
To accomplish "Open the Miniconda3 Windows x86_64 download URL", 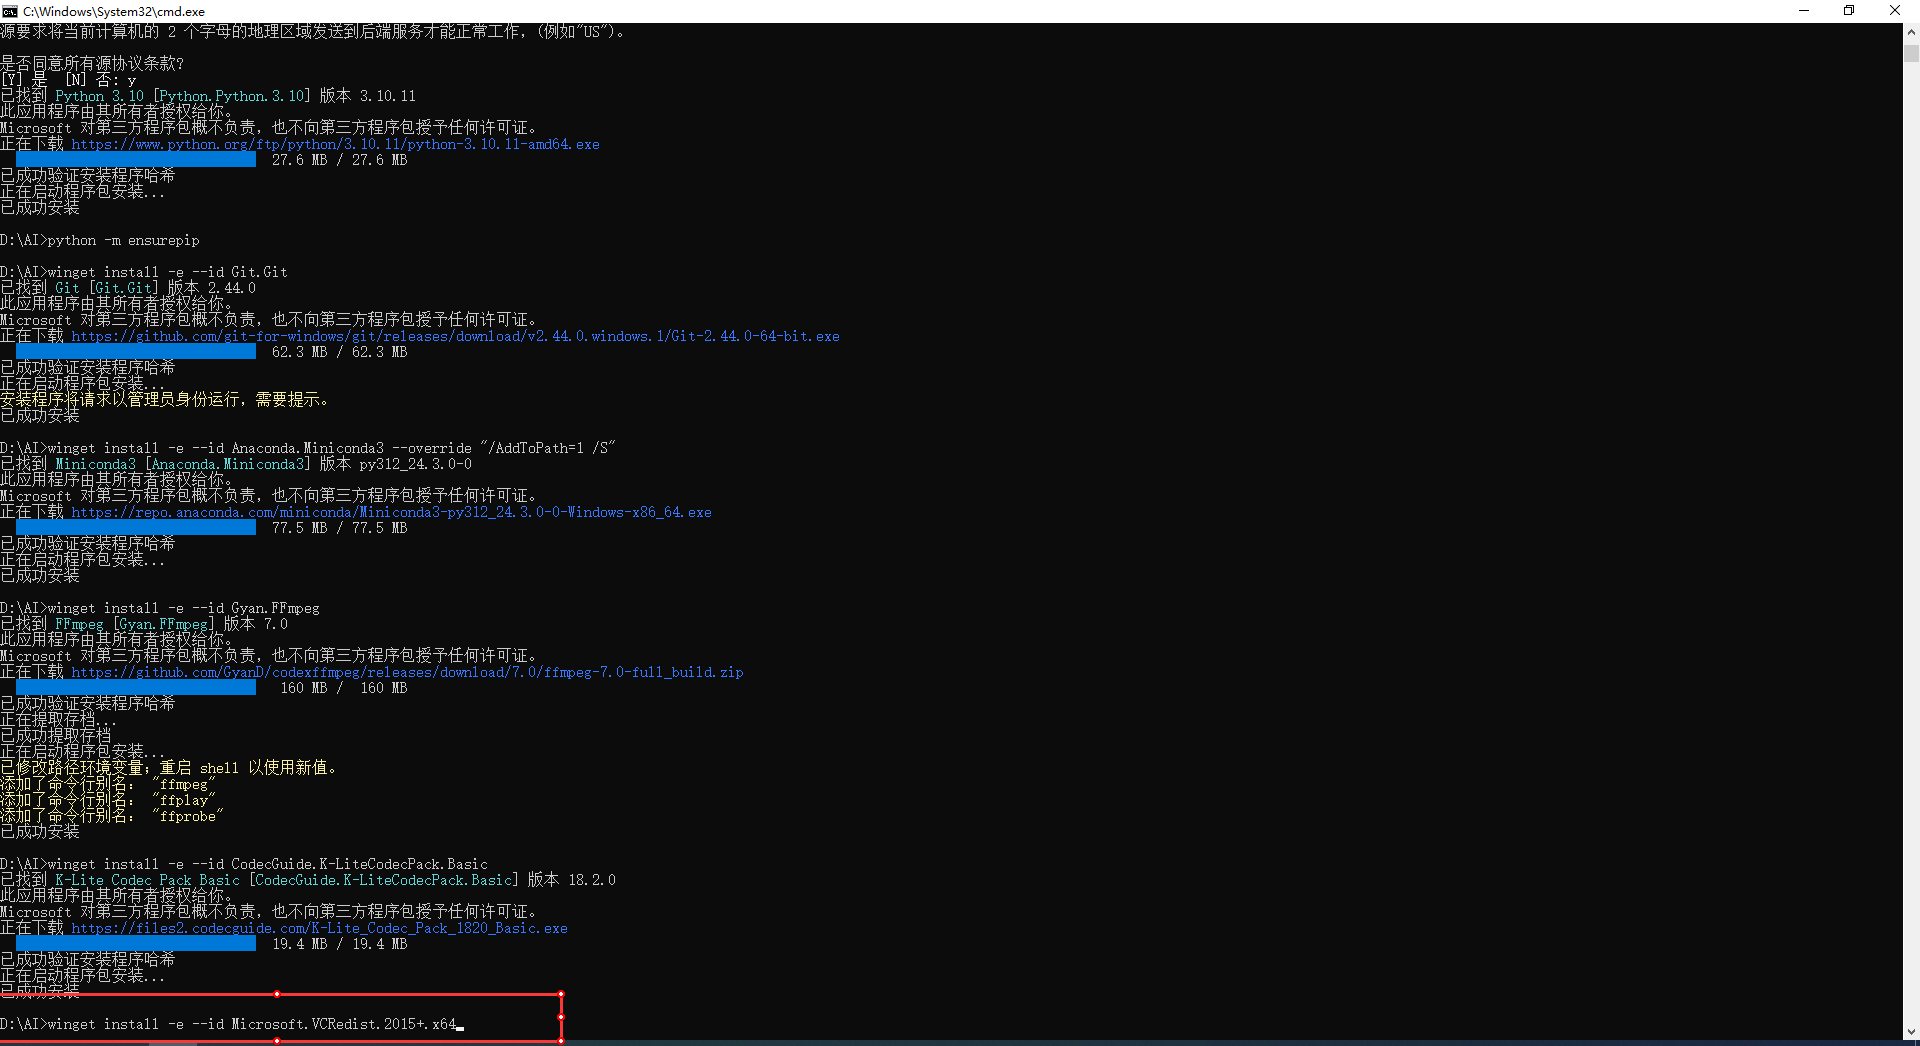I will click(391, 512).
